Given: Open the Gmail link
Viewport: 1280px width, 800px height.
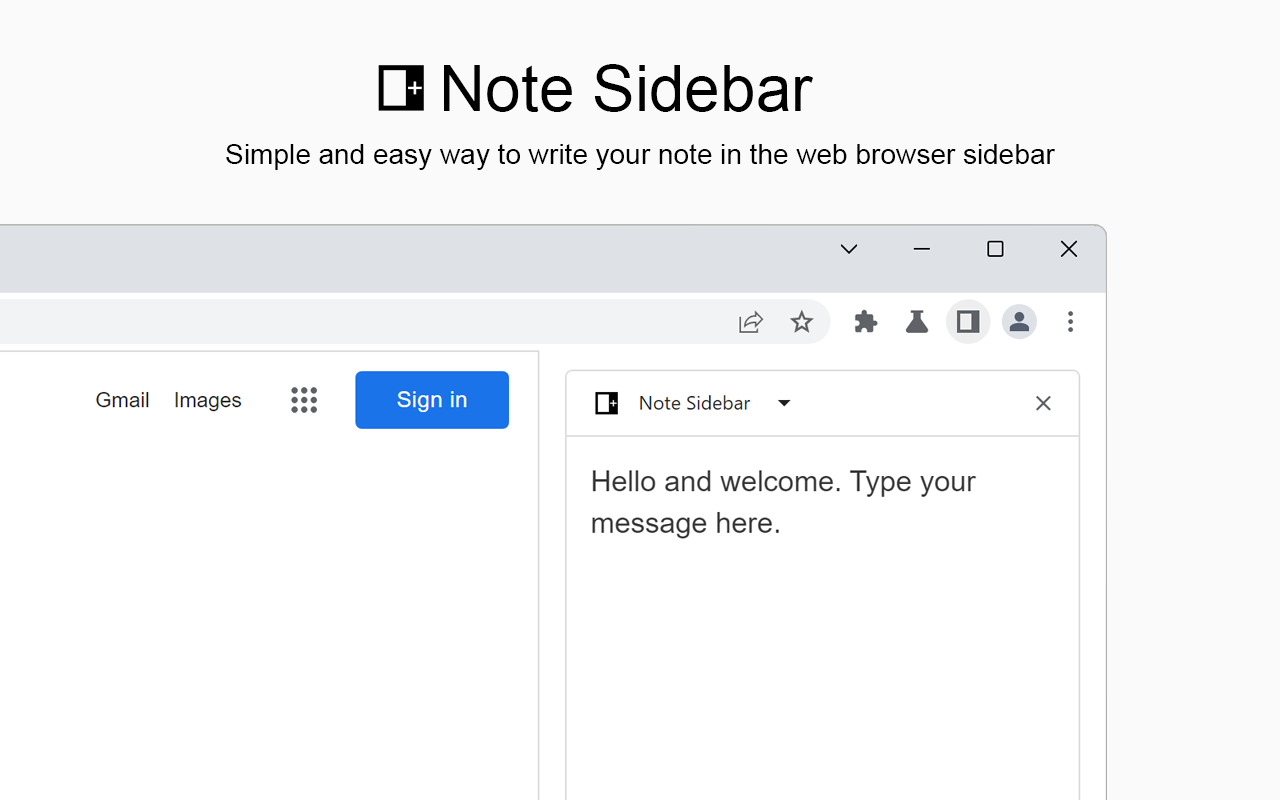Looking at the screenshot, I should [x=122, y=400].
